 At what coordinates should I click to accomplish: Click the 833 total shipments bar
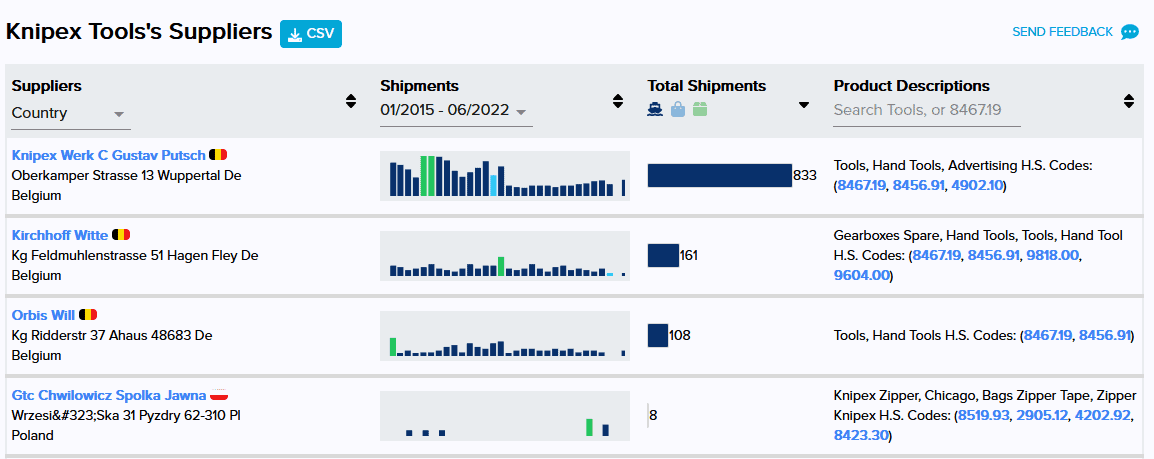point(719,175)
